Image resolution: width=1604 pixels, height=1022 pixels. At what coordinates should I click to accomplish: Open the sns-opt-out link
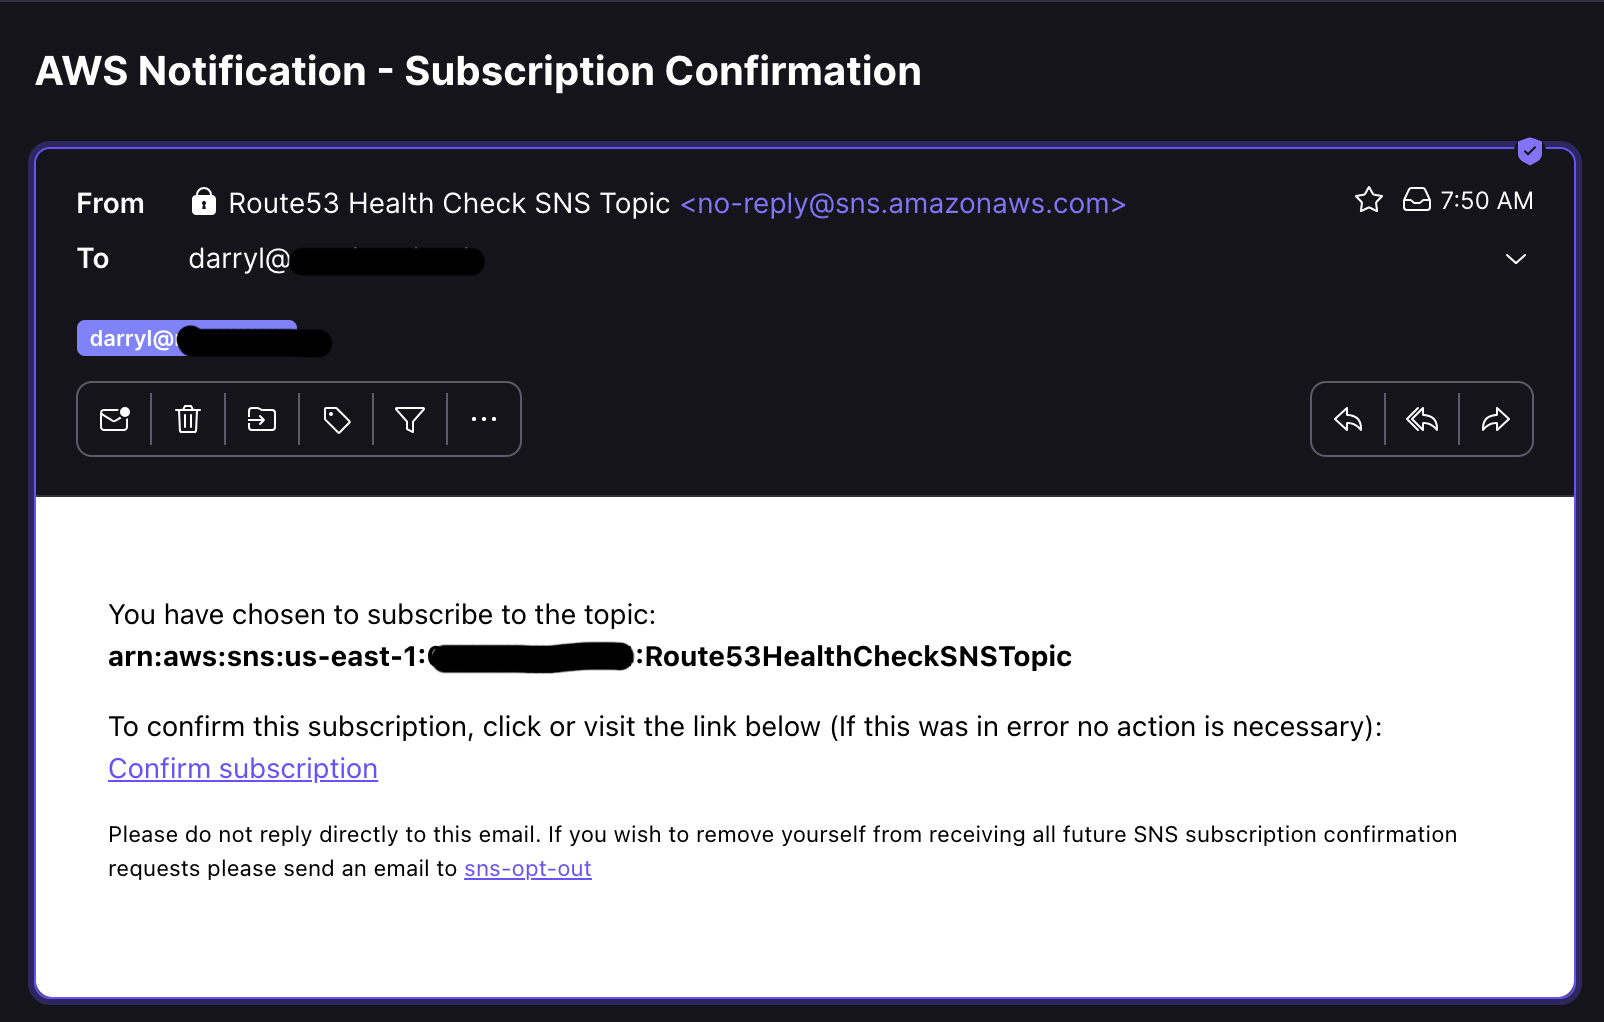tap(528, 868)
